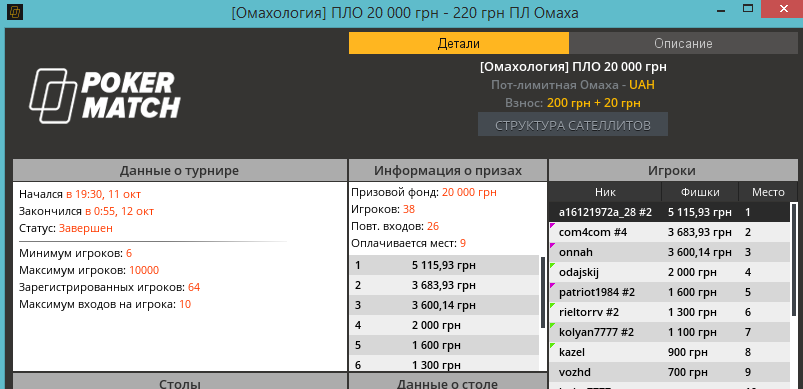803x389 pixels.
Task: Click kazel chips 900 грн cell
Action: (x=688, y=352)
